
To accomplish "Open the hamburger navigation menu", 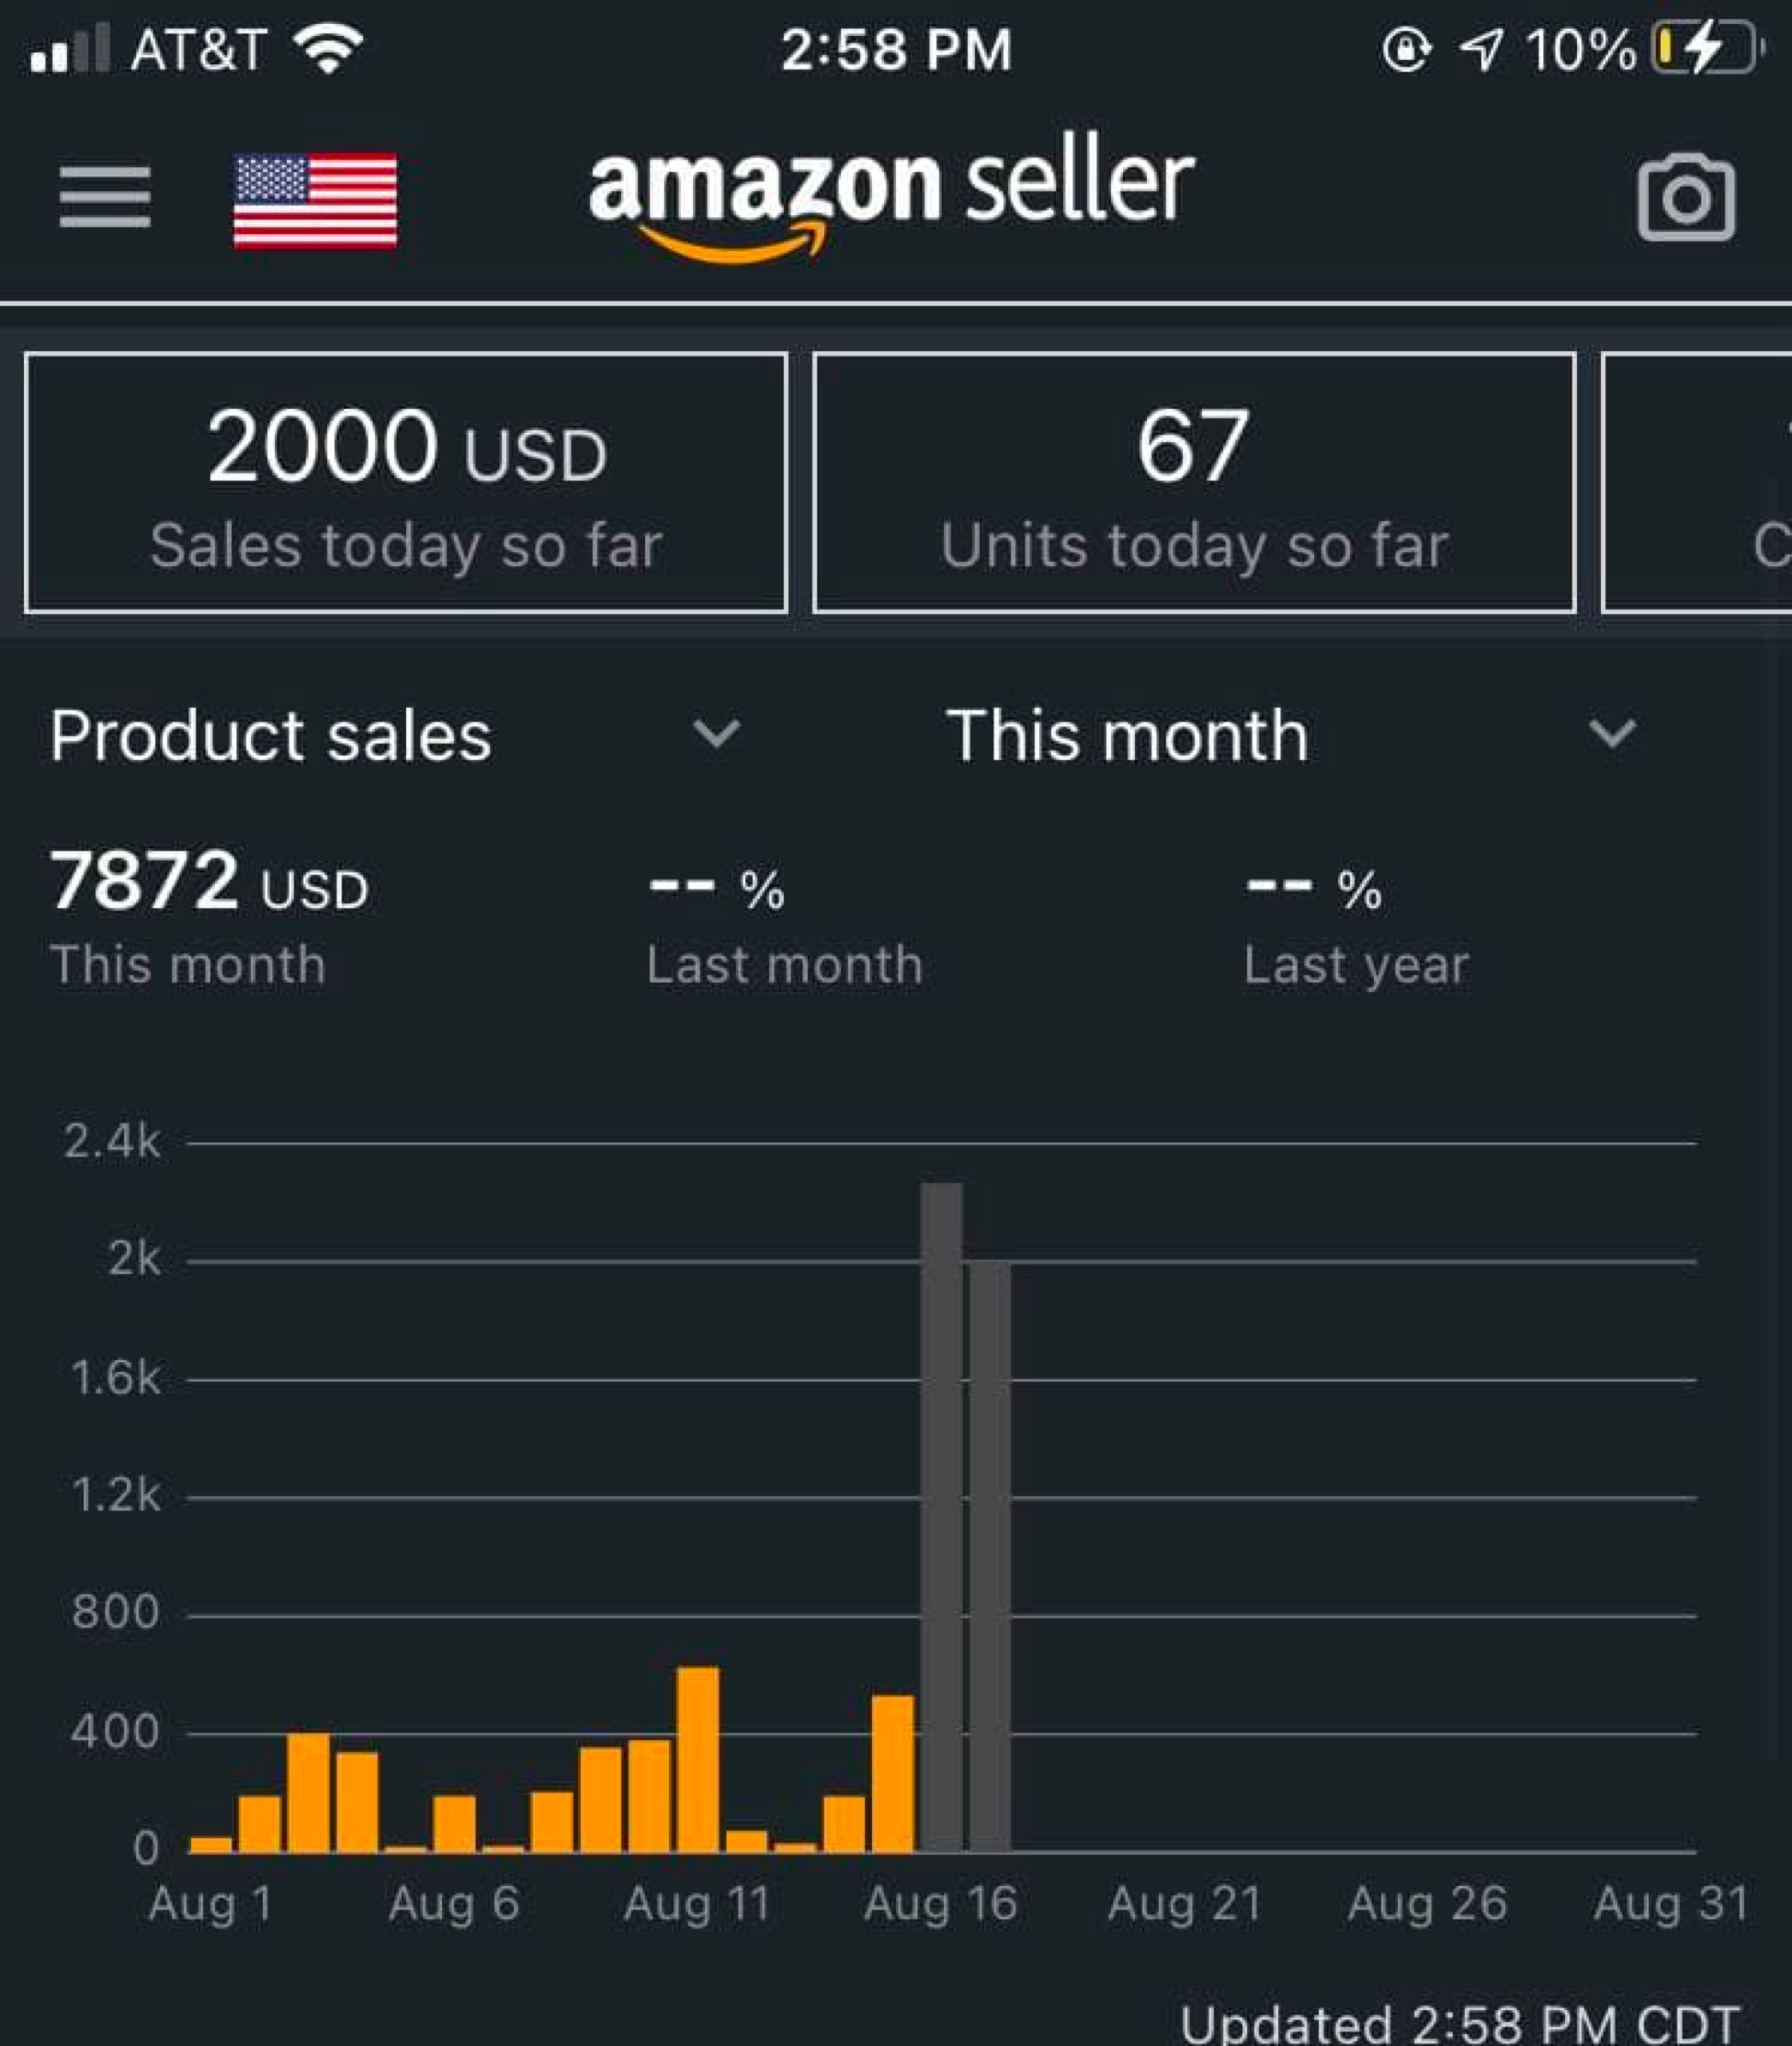I will tap(105, 197).
